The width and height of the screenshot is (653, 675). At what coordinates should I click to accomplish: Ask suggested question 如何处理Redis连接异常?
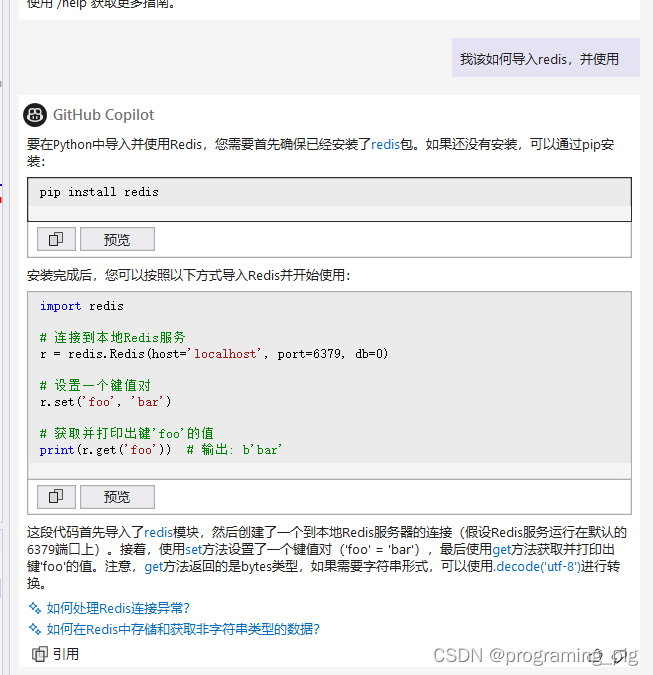tap(118, 608)
